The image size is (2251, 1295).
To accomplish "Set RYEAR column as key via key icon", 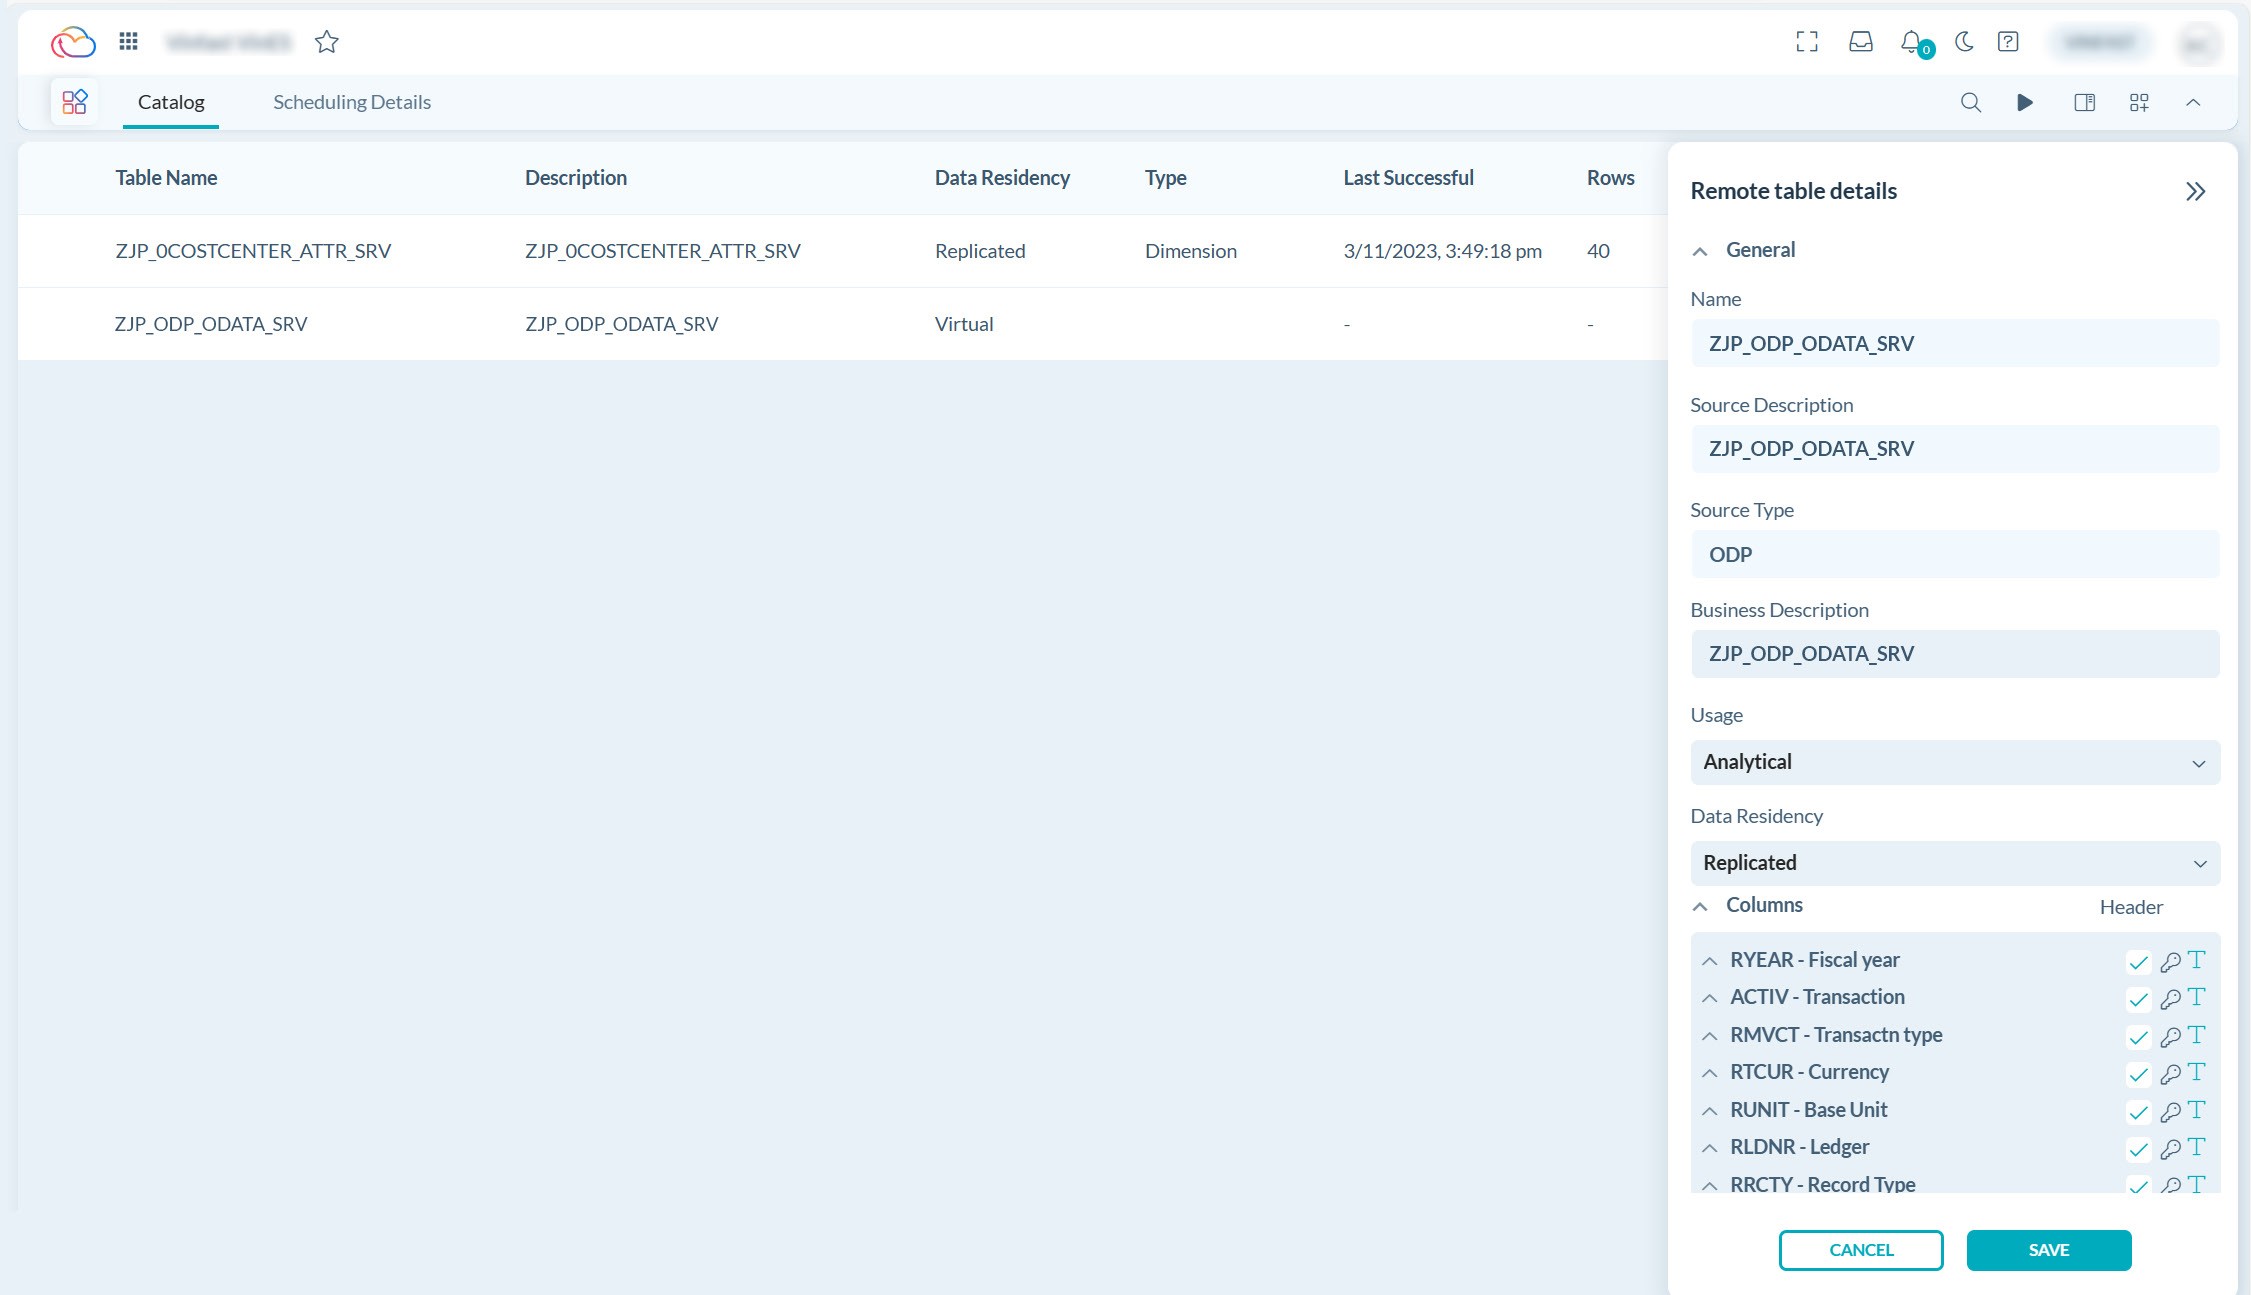I will pyautogui.click(x=2171, y=961).
